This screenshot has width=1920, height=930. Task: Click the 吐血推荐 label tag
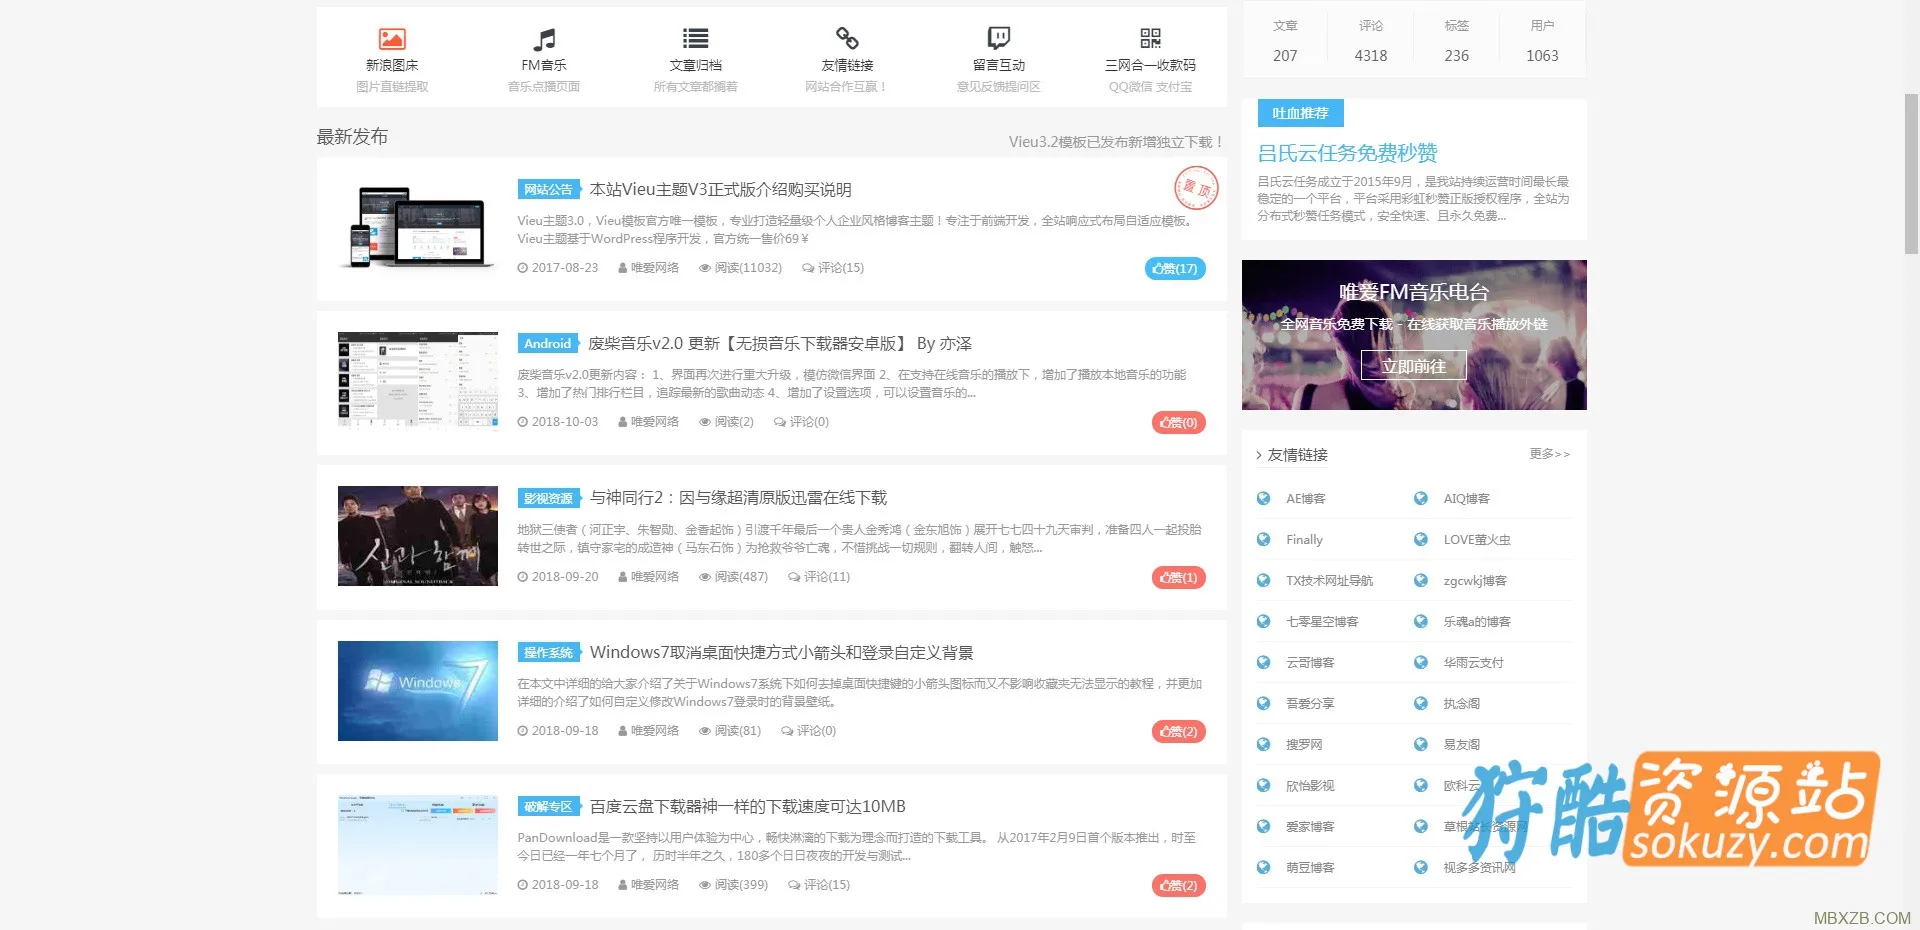[1300, 113]
